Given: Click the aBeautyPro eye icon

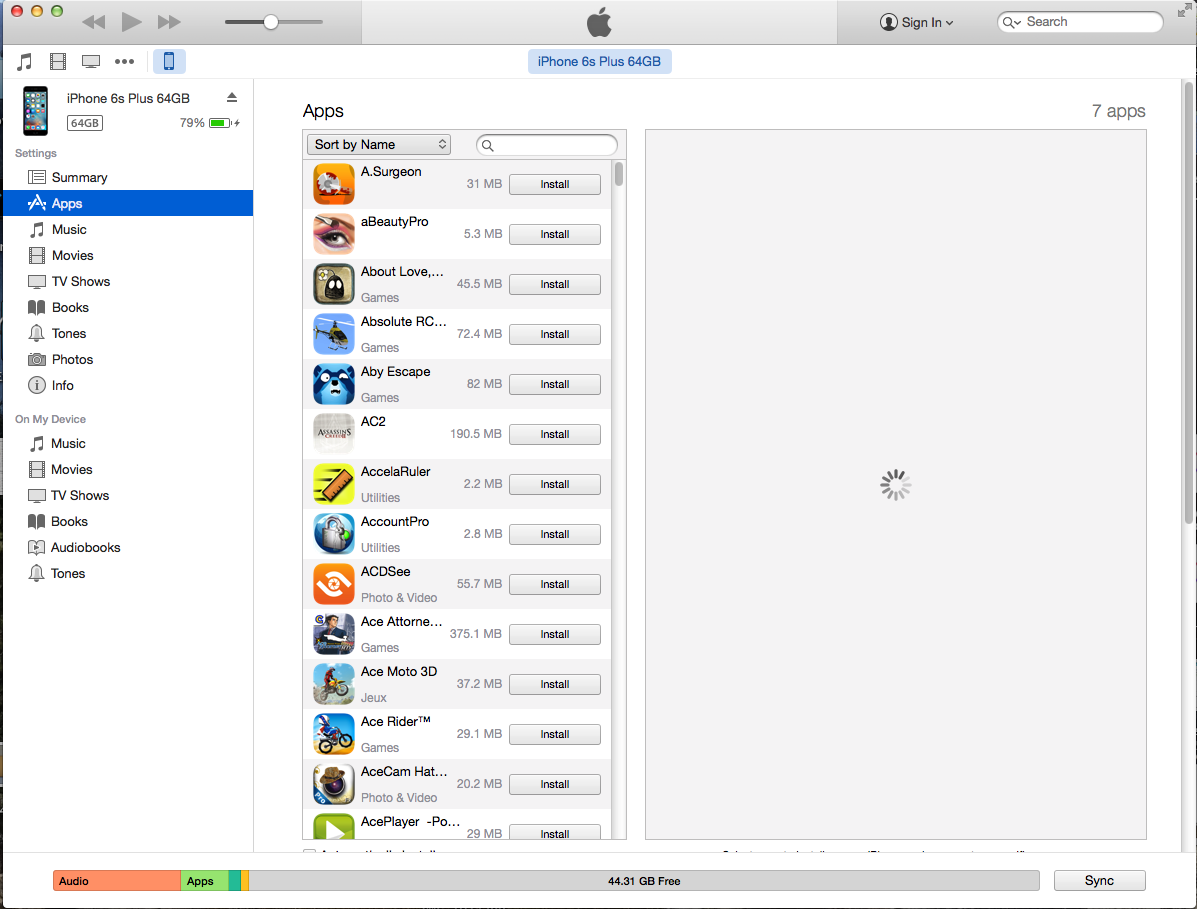Looking at the screenshot, I should 334,234.
